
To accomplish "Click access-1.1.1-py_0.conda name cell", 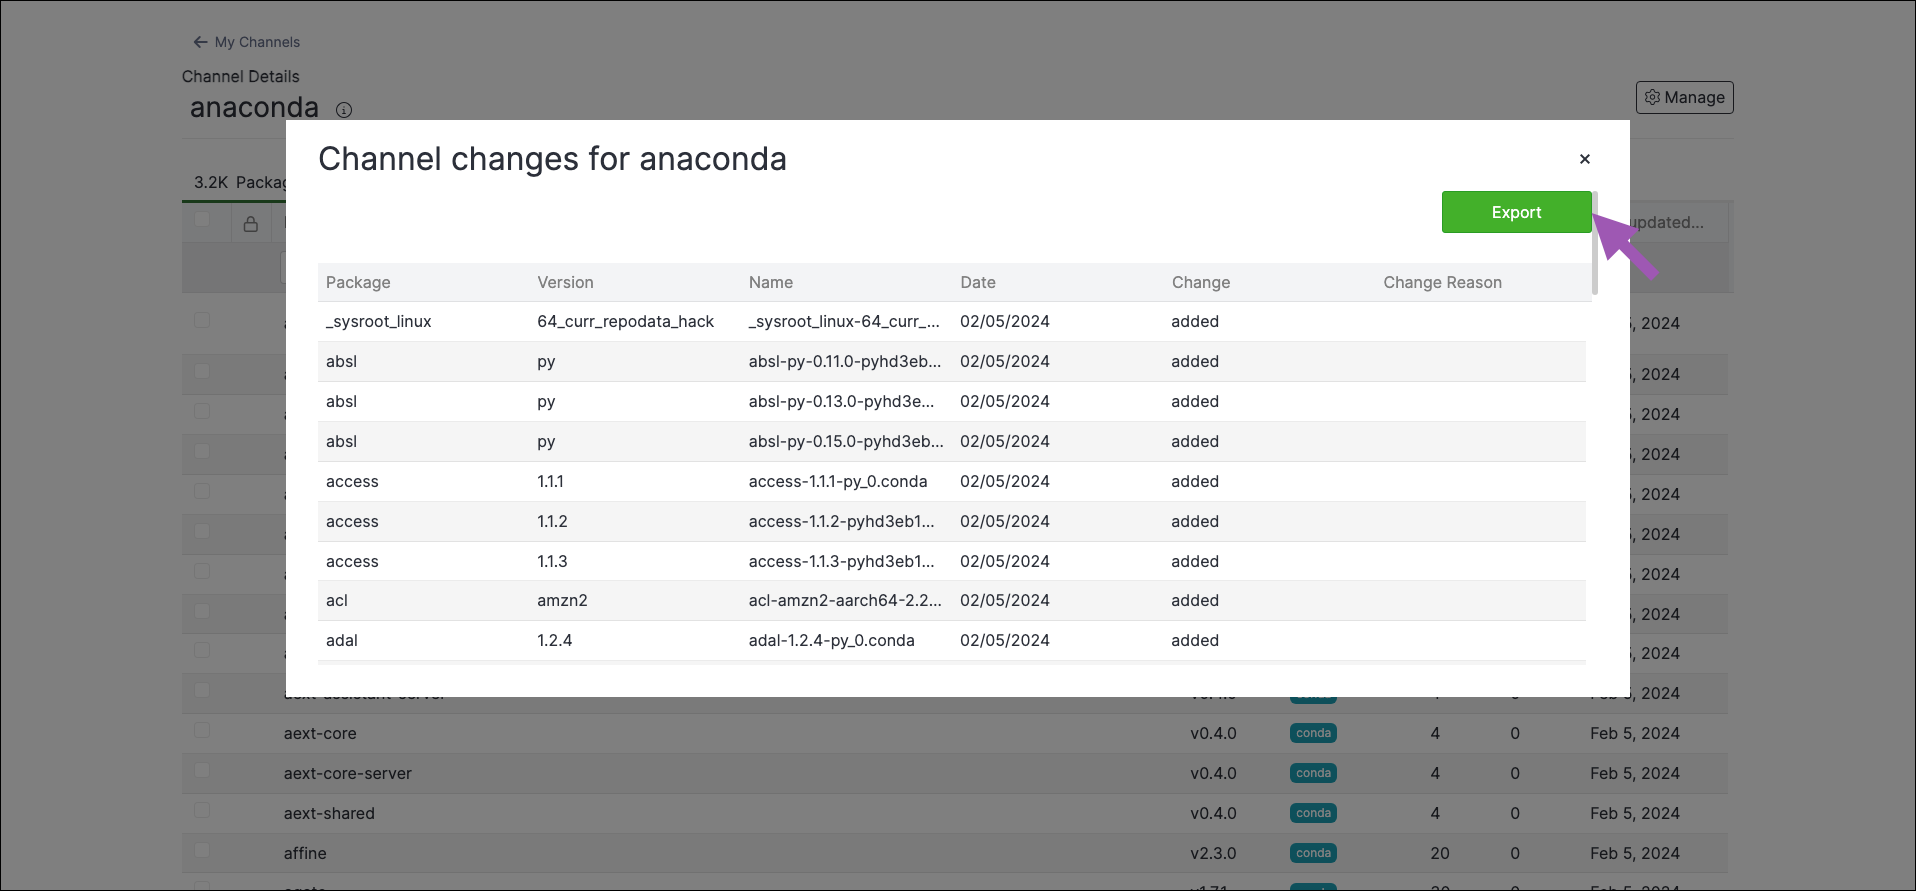I will tap(838, 481).
